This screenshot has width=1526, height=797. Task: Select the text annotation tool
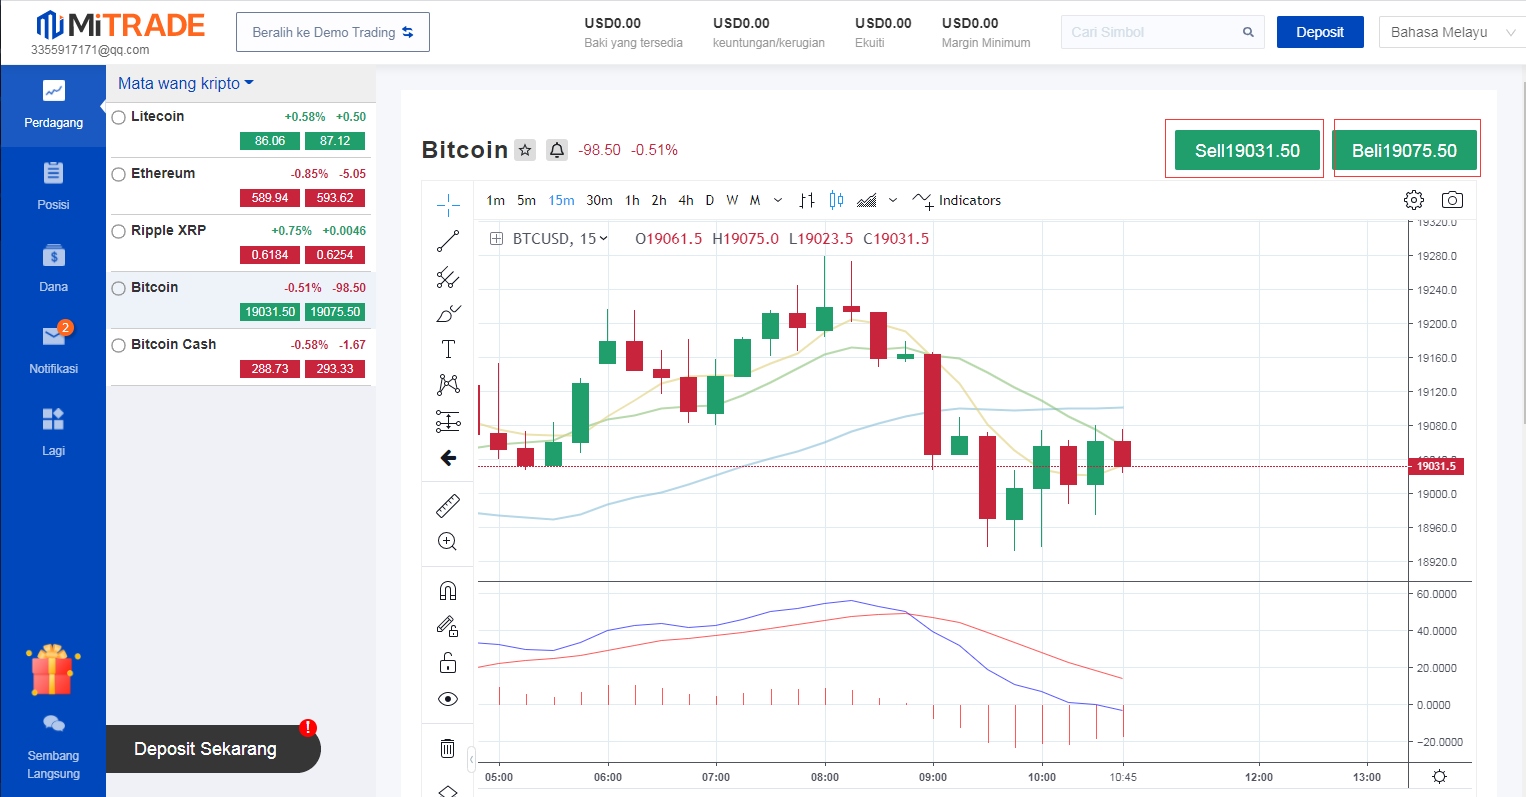(448, 349)
